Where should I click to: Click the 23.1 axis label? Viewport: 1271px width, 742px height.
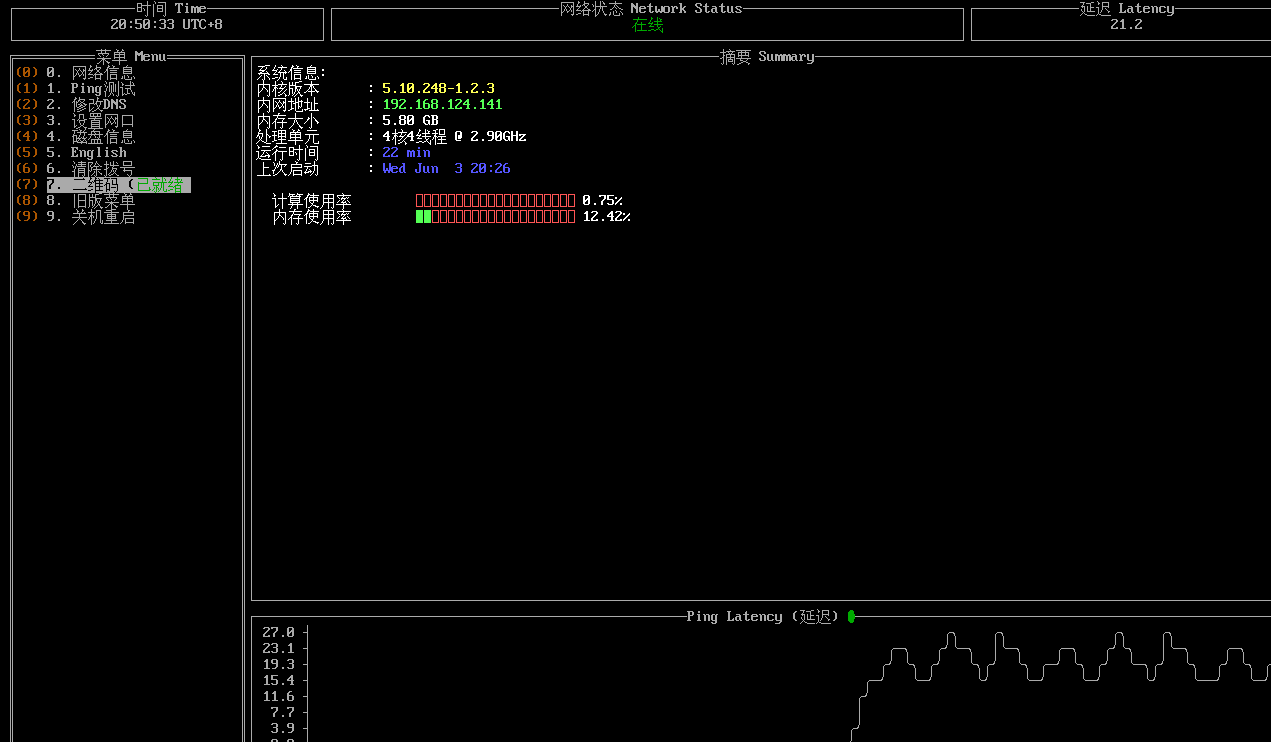point(278,648)
